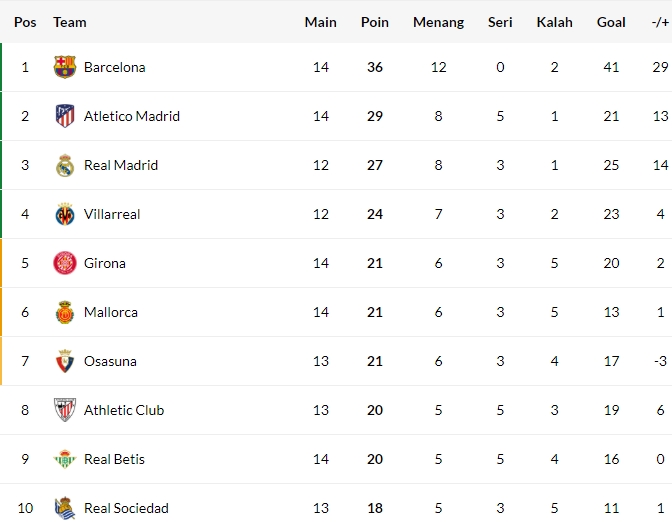Image resolution: width=672 pixels, height=522 pixels.
Task: Open the Barcelona team name link
Action: coord(114,67)
